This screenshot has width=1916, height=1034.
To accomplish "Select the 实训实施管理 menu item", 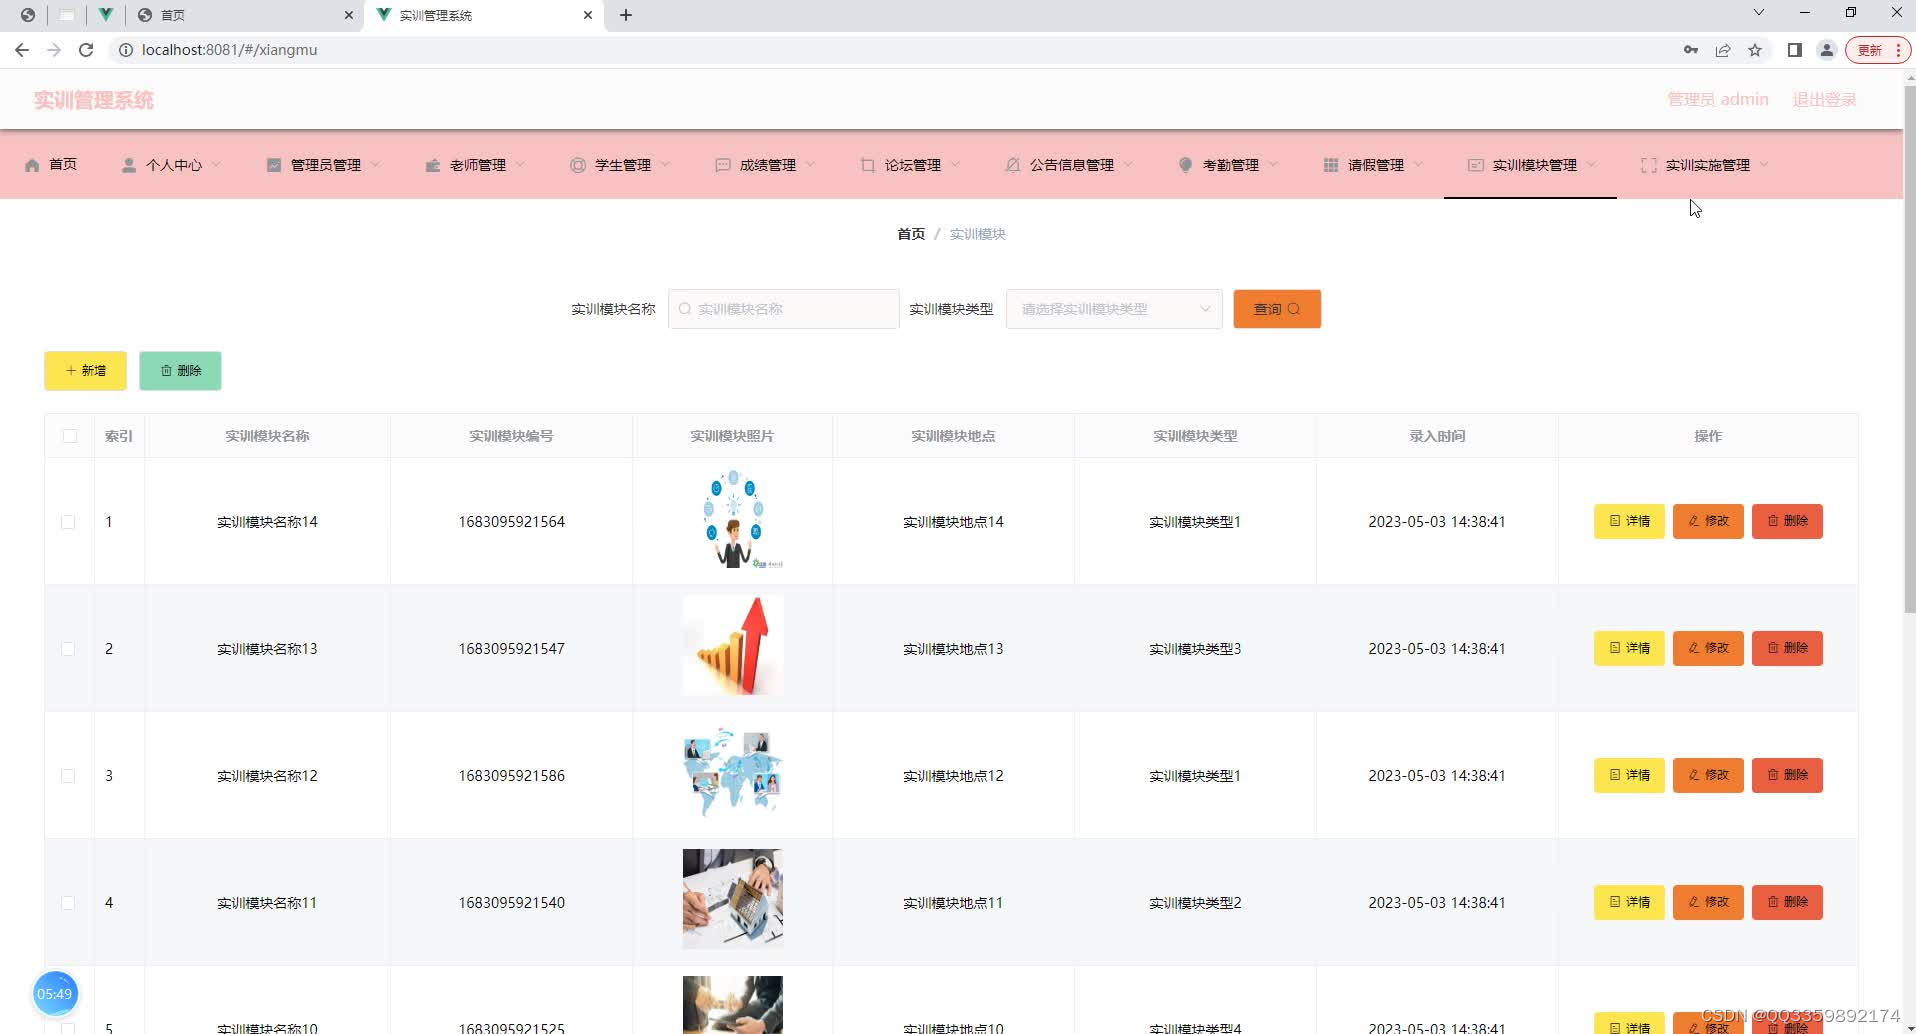I will [1704, 165].
